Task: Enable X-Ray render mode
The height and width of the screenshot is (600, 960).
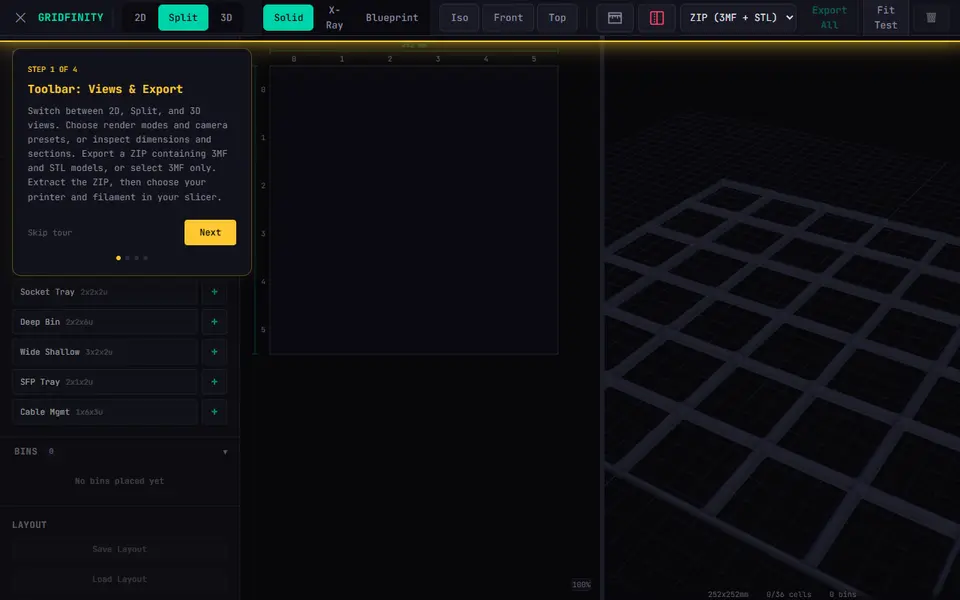Action: coord(334,18)
